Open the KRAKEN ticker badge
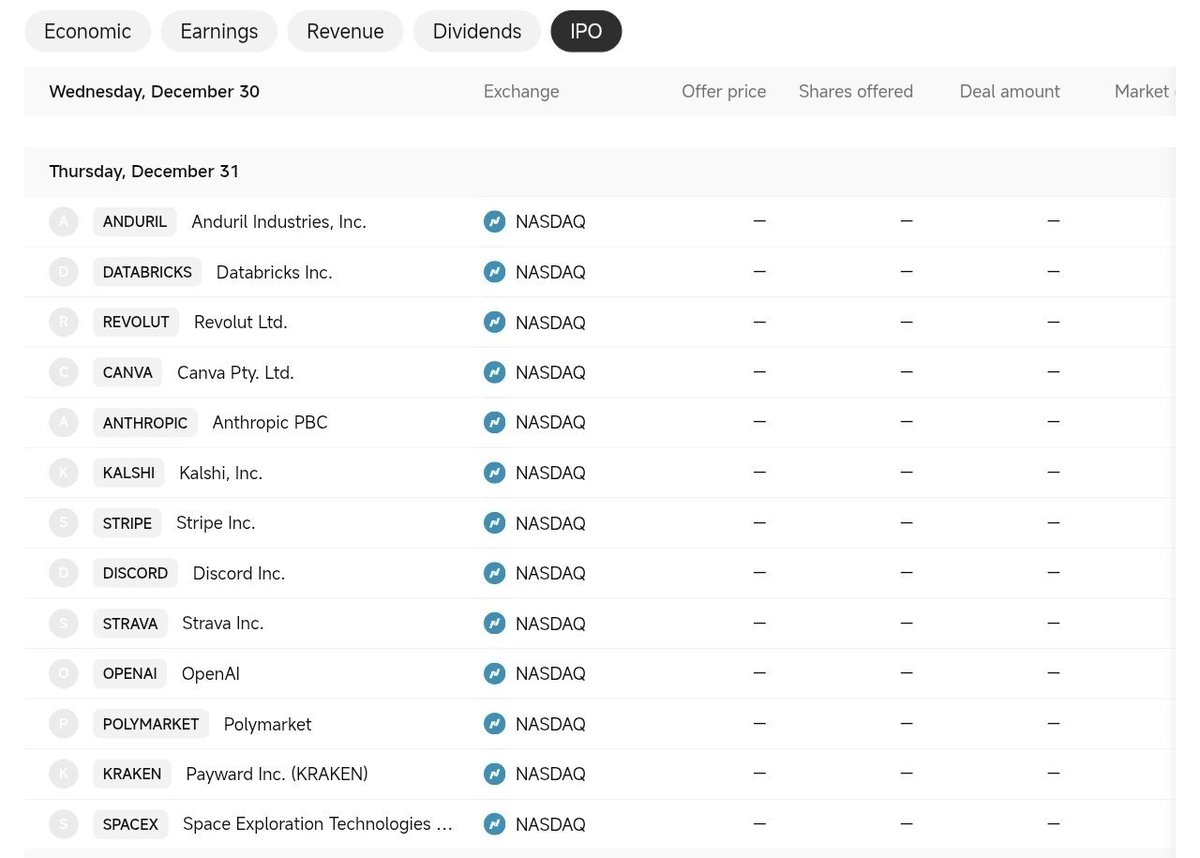Viewport: 1200px width, 858px height. [x=132, y=773]
